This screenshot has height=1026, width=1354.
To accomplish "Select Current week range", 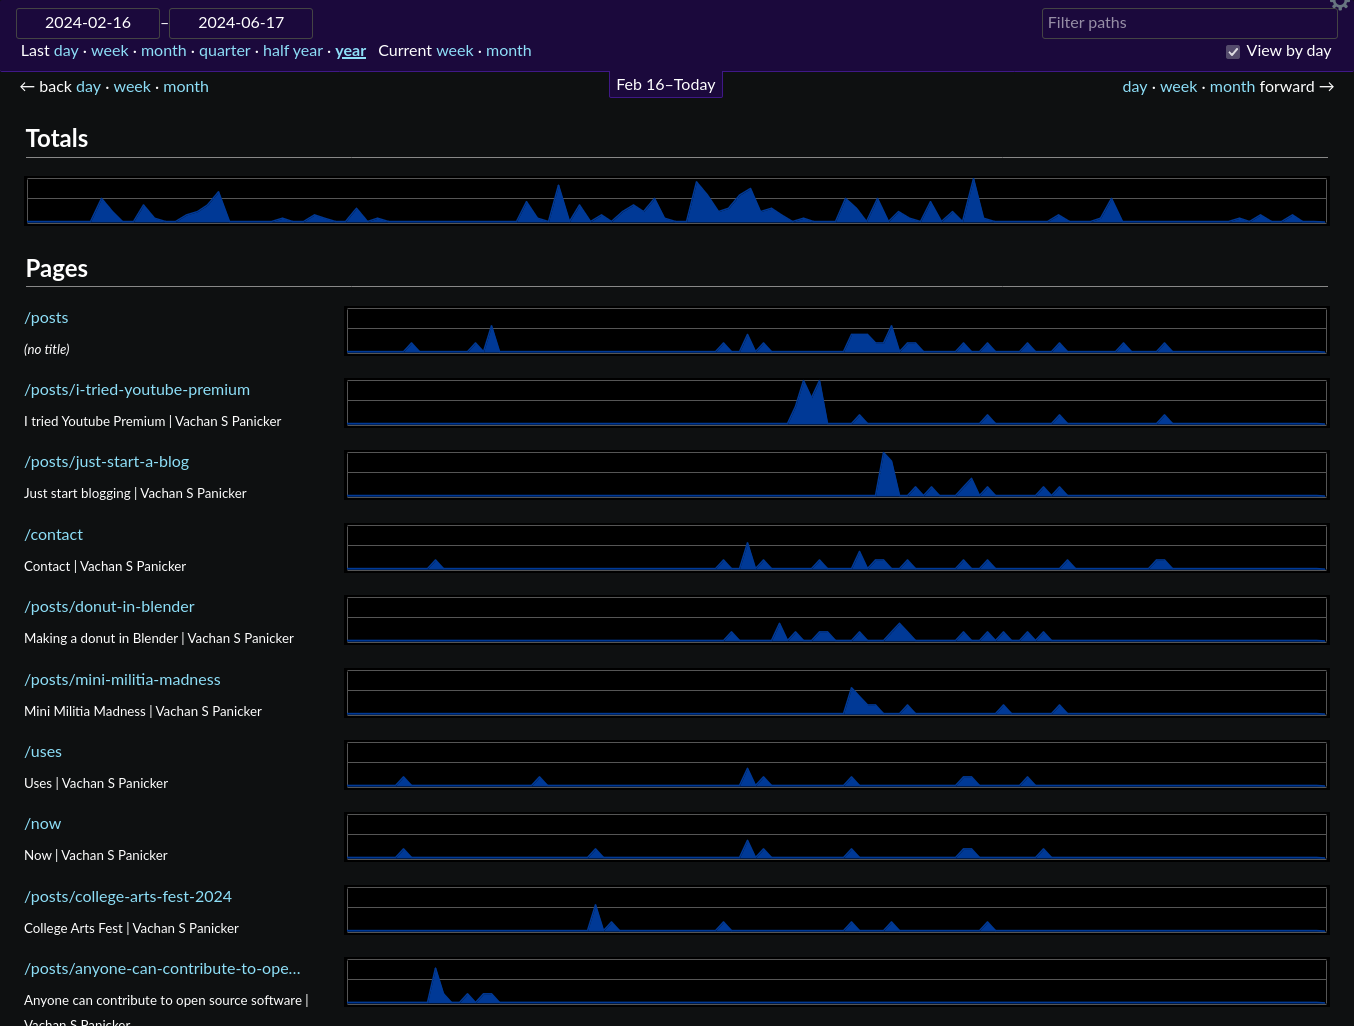I will (x=455, y=51).
